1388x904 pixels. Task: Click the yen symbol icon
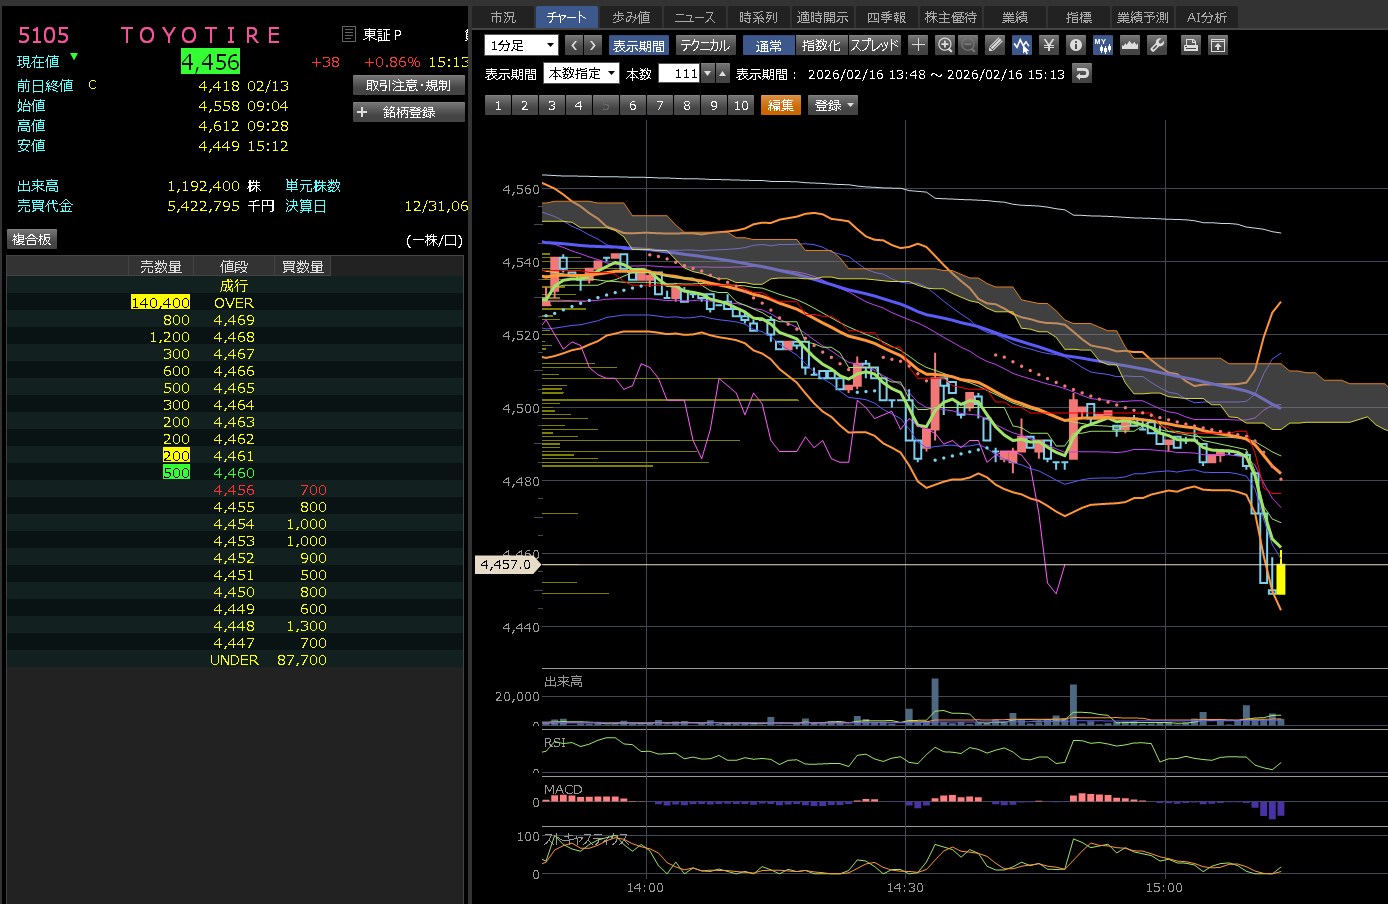coord(1048,45)
